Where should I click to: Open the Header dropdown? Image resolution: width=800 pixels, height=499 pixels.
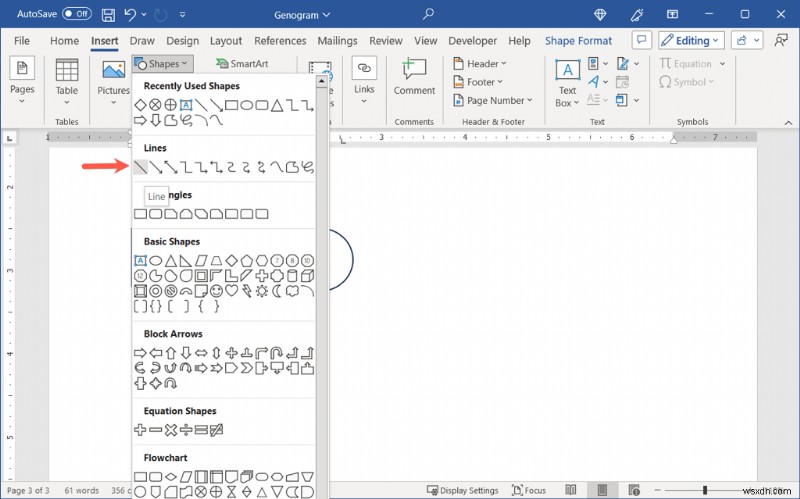(x=480, y=64)
